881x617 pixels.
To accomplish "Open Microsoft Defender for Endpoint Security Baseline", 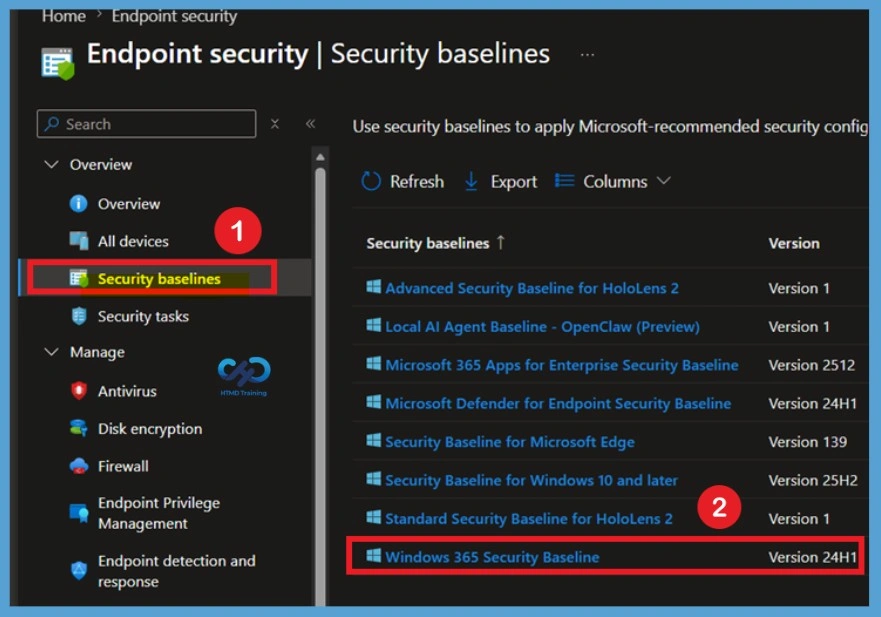I will (x=558, y=403).
